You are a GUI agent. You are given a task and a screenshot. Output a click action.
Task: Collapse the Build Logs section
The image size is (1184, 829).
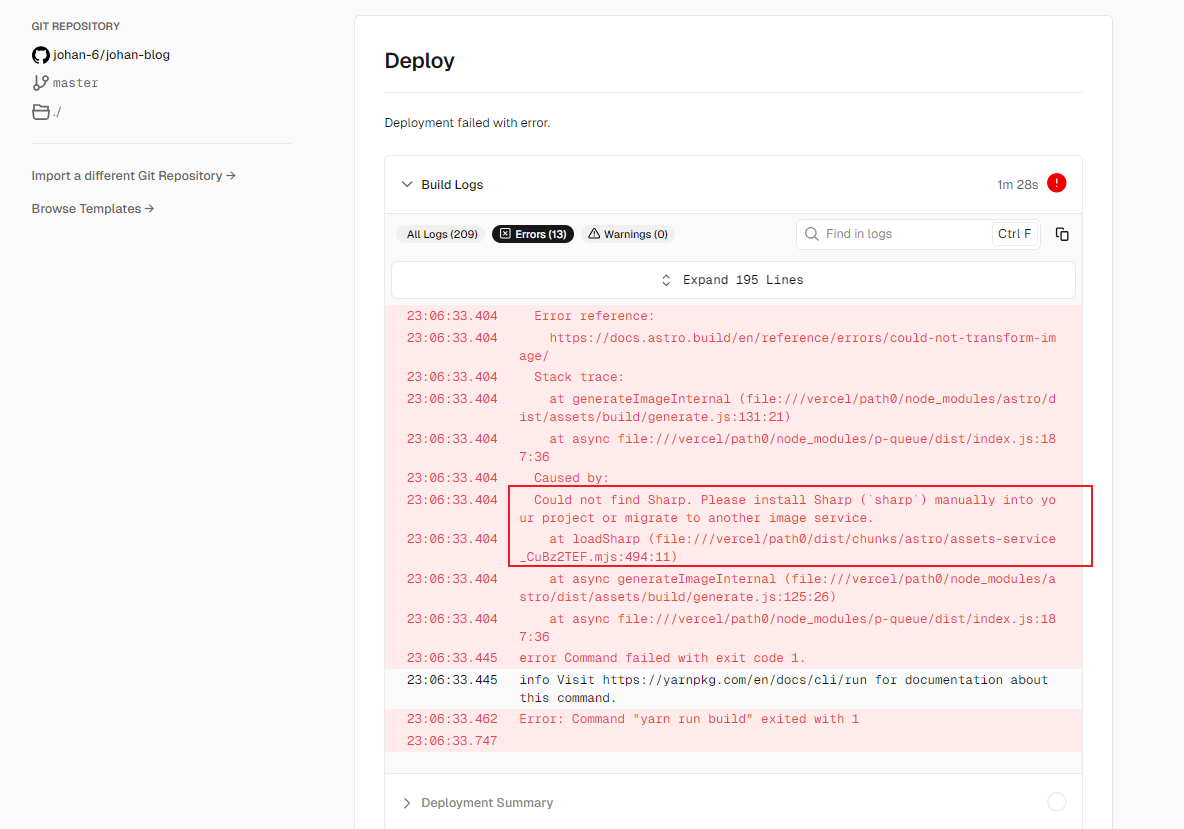tap(407, 184)
